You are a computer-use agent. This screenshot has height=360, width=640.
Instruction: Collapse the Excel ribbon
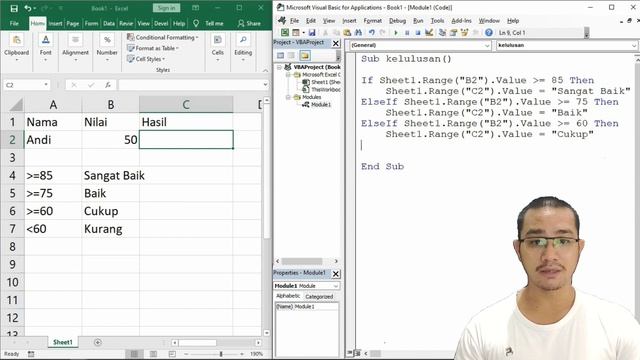pos(265,71)
